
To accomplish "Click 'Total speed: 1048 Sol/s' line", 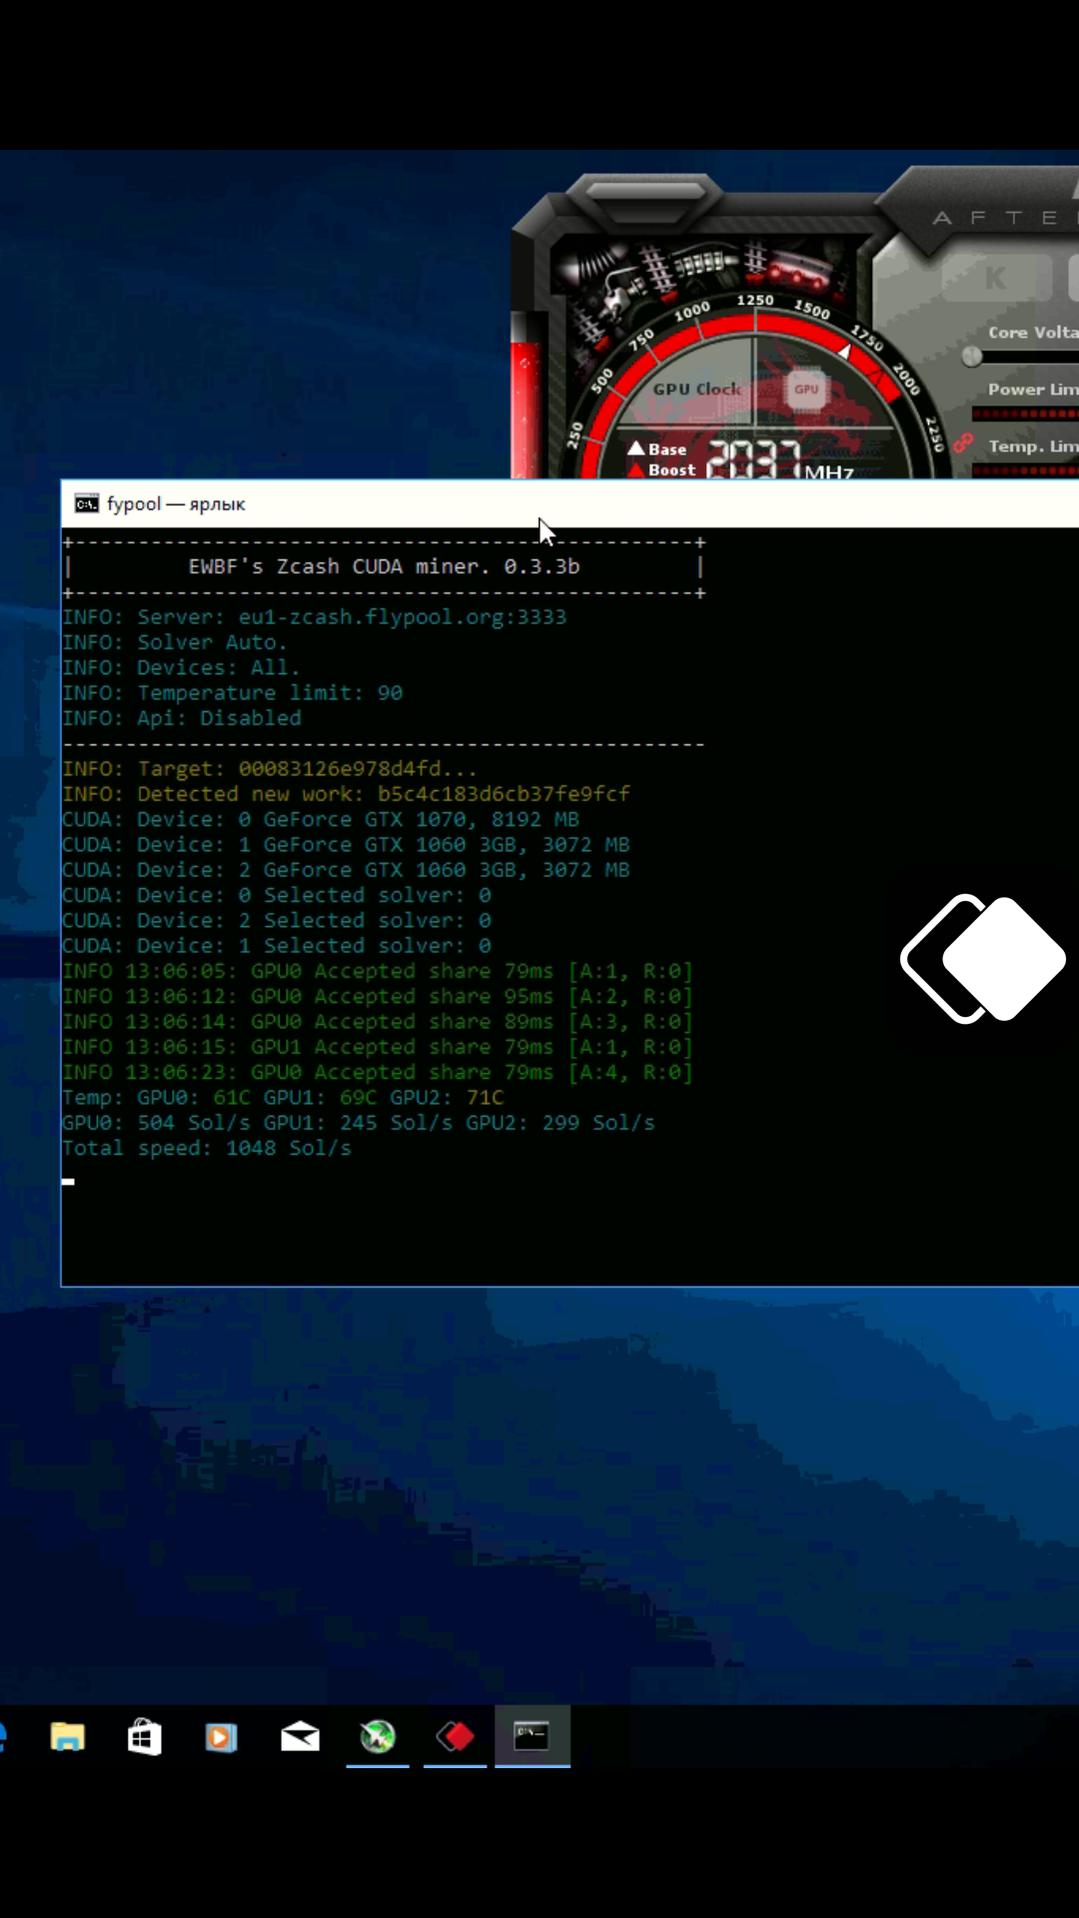I will (207, 1148).
